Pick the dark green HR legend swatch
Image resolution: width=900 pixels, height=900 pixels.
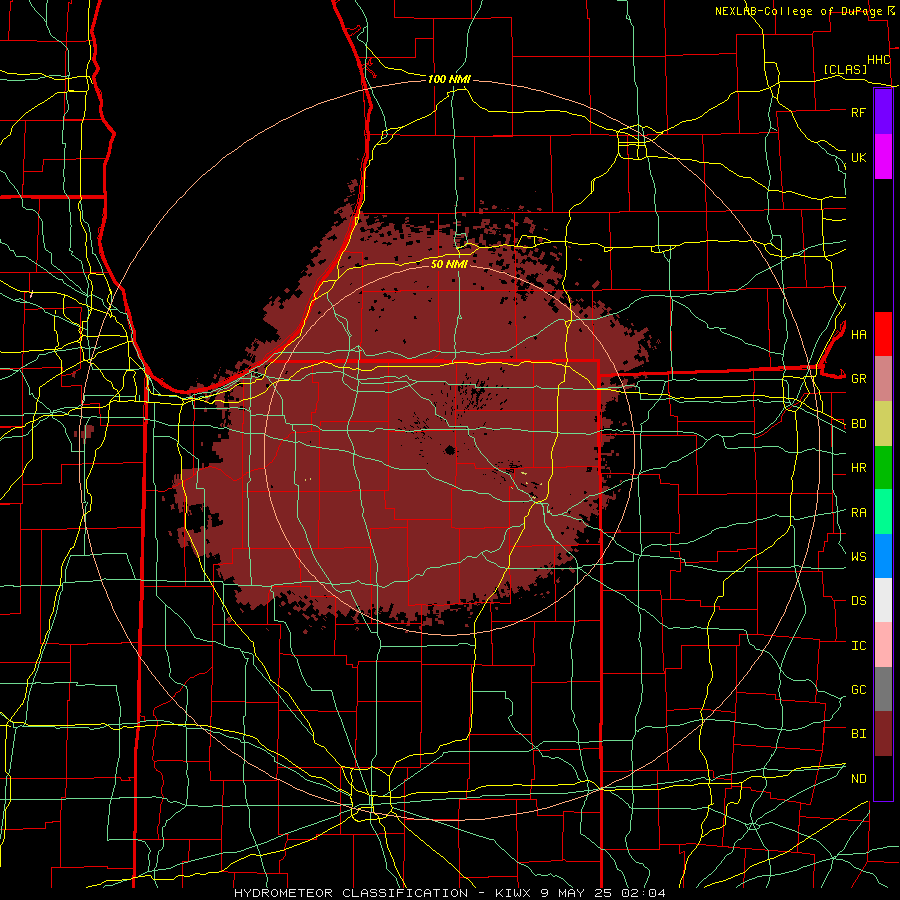883,468
